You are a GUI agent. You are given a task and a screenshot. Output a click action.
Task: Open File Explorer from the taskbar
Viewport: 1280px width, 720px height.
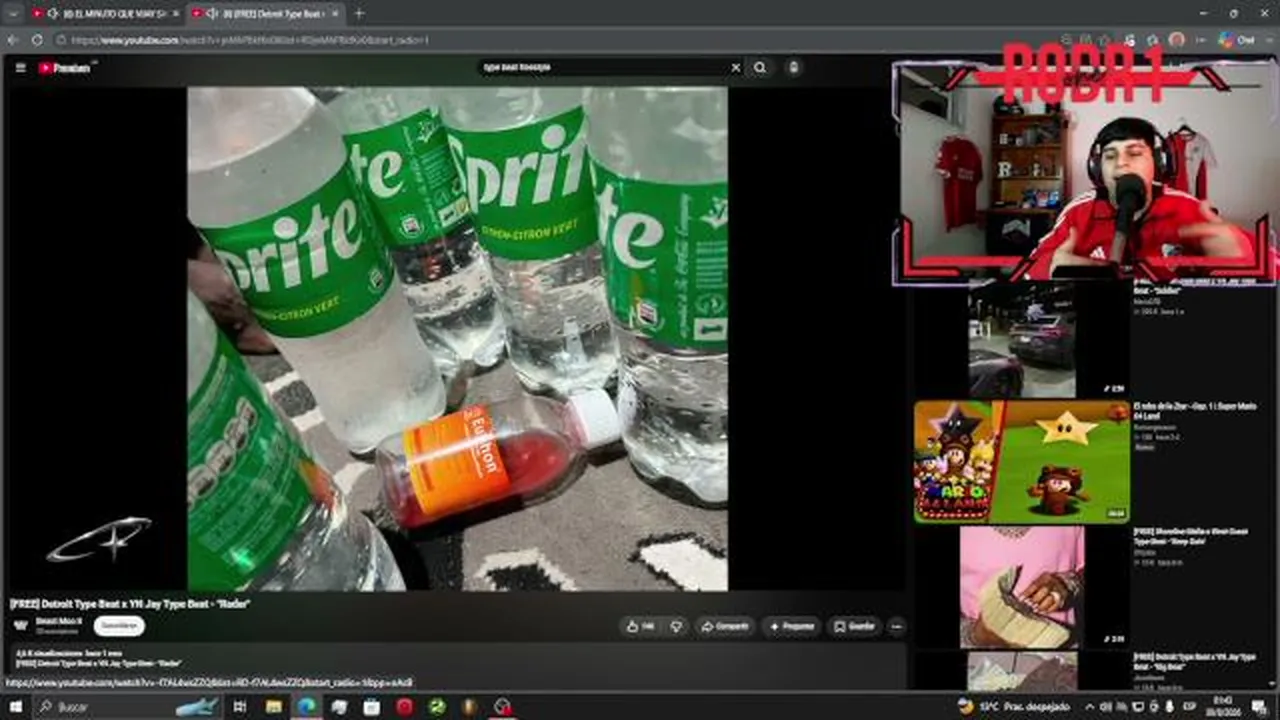pyautogui.click(x=273, y=707)
